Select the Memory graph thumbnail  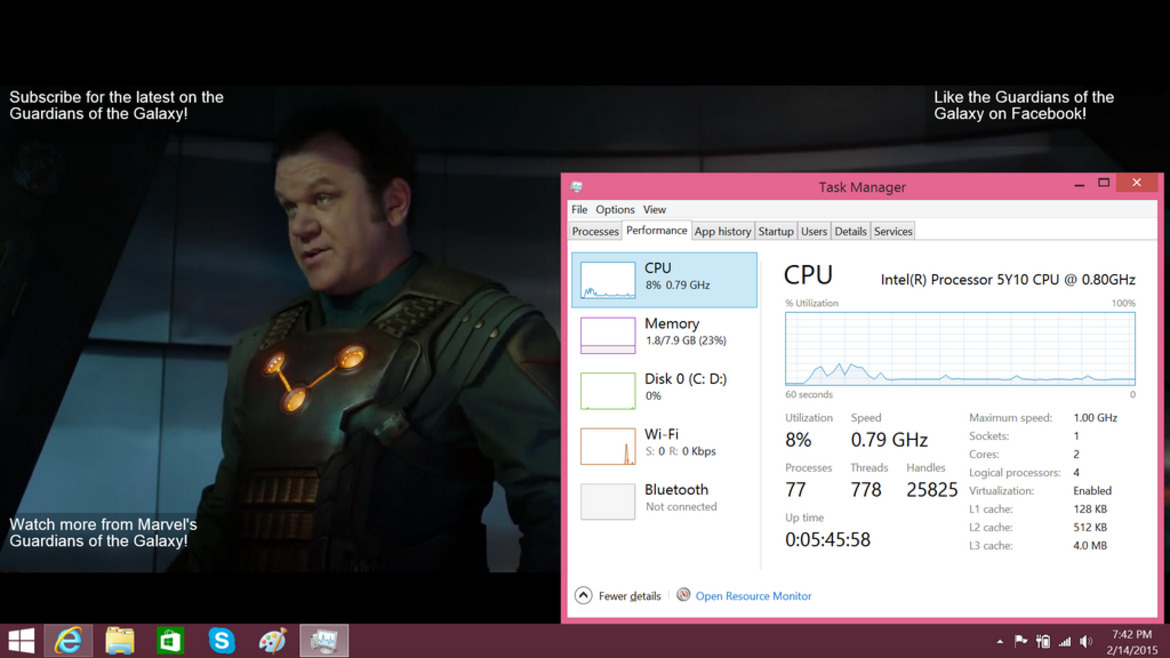(x=608, y=335)
